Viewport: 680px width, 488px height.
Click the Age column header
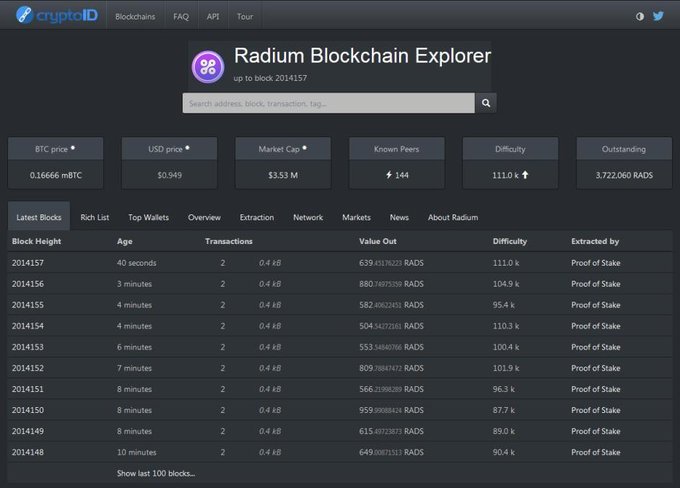pos(124,242)
